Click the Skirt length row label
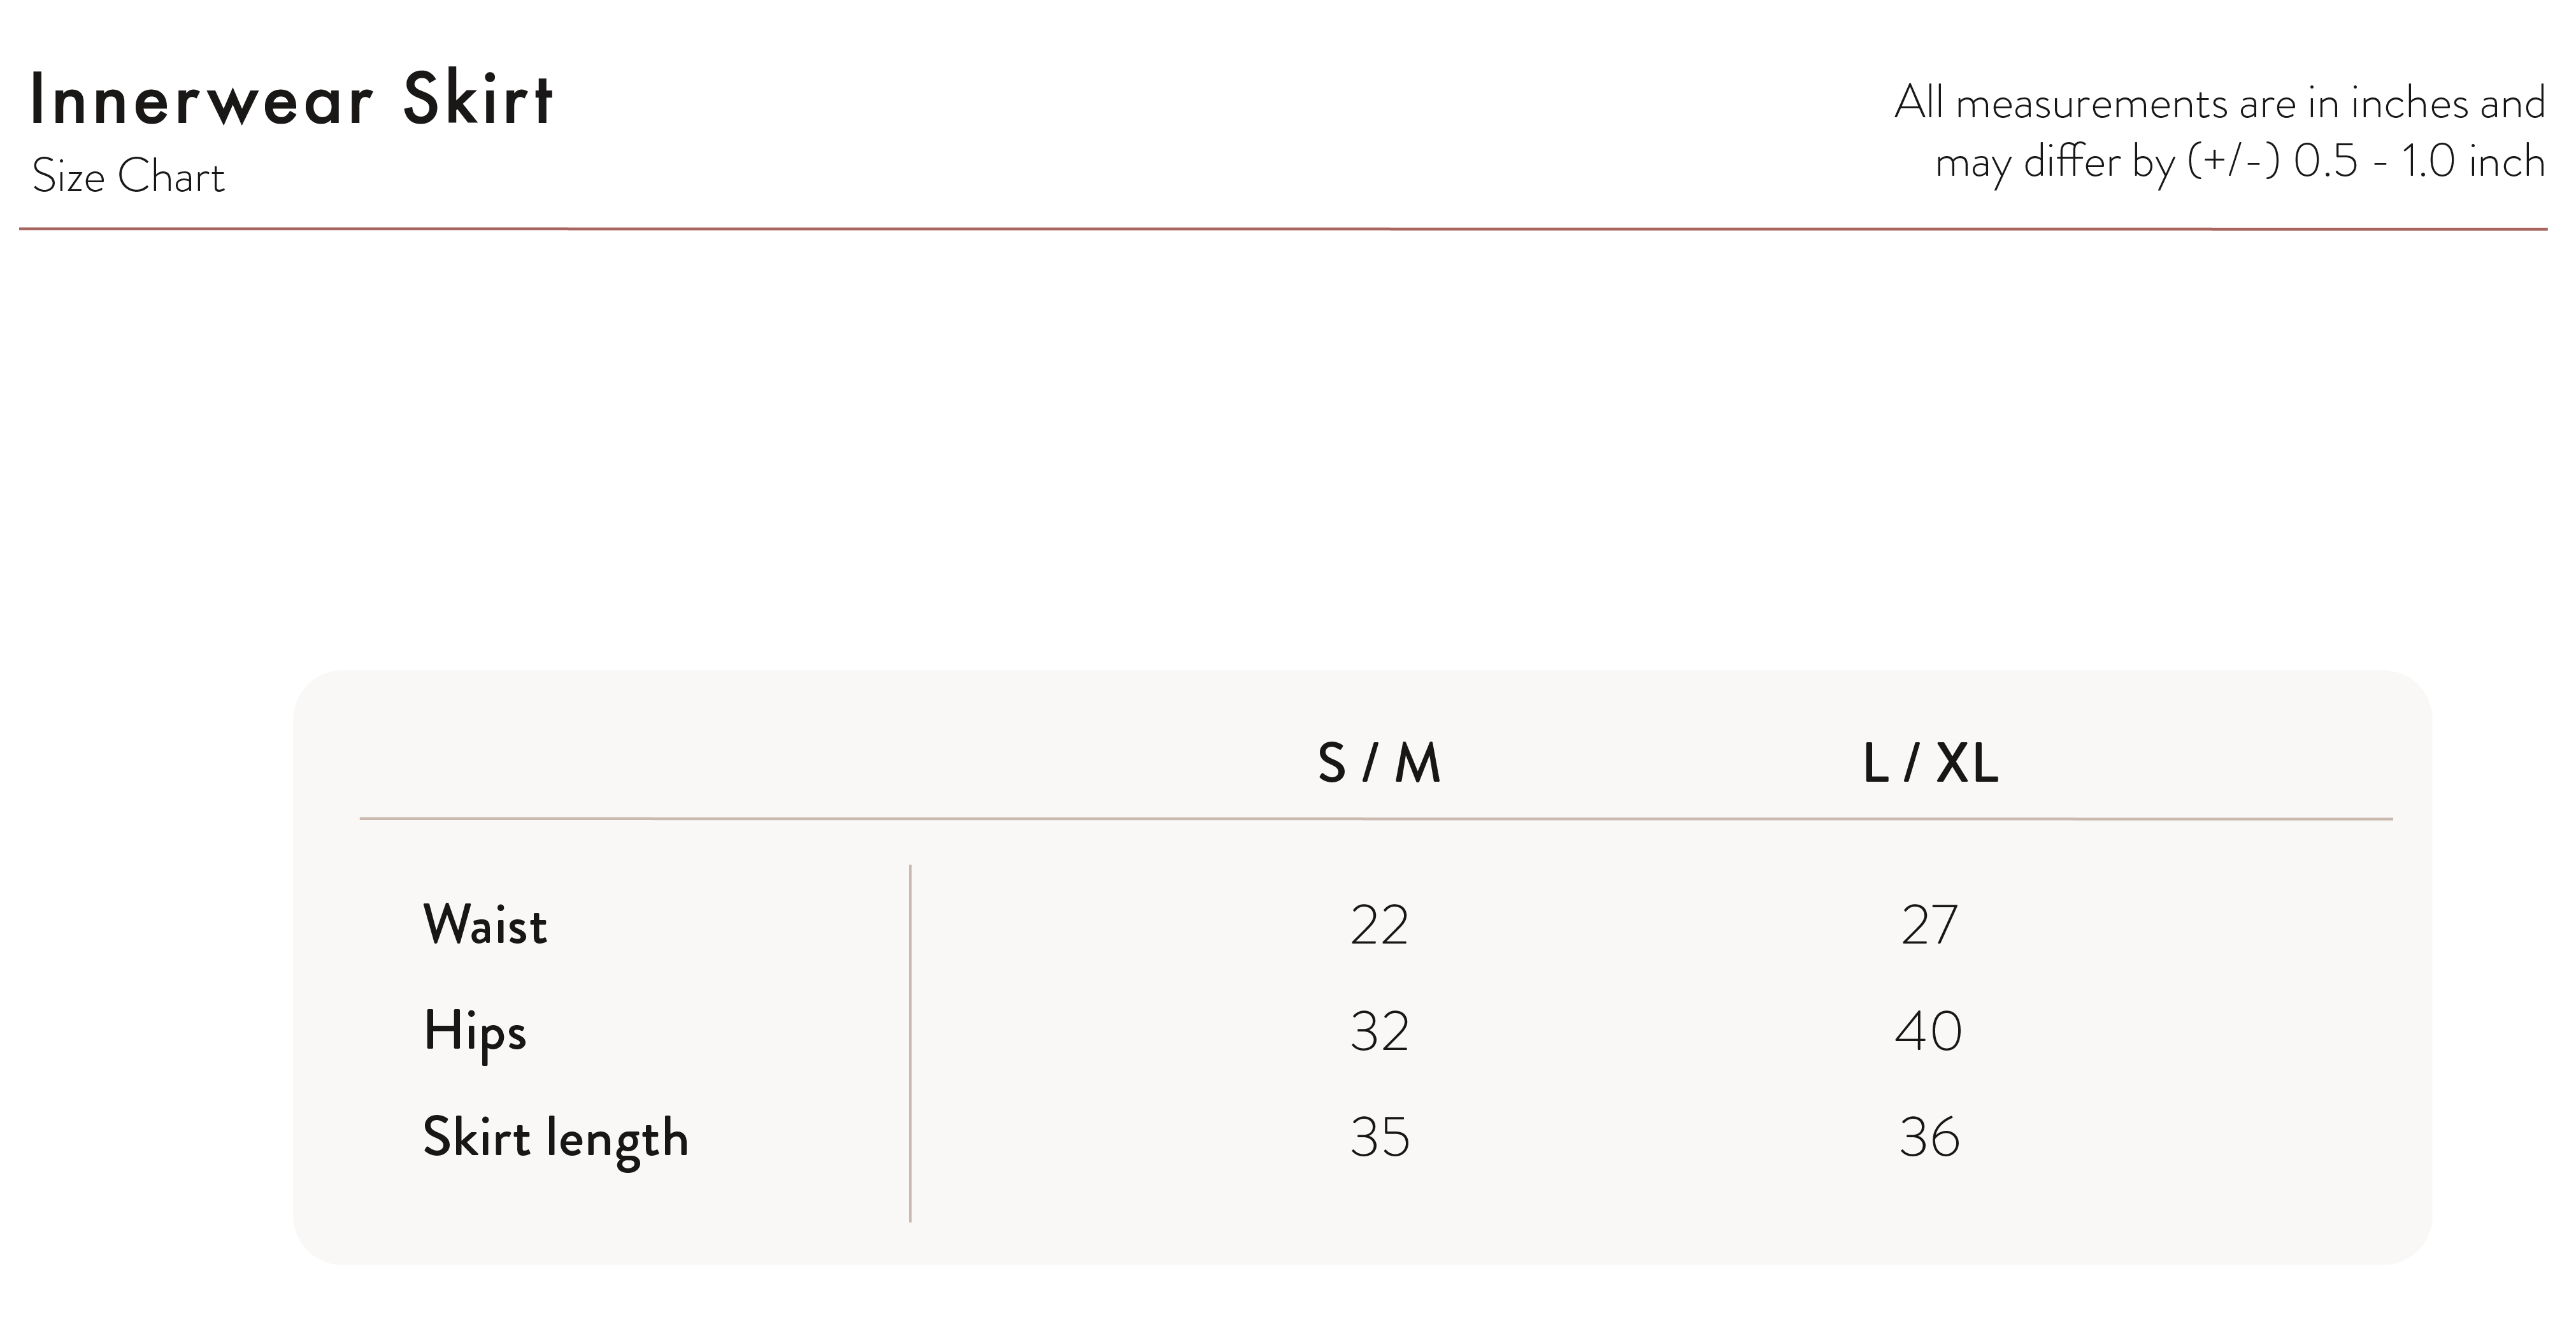 coord(556,1139)
